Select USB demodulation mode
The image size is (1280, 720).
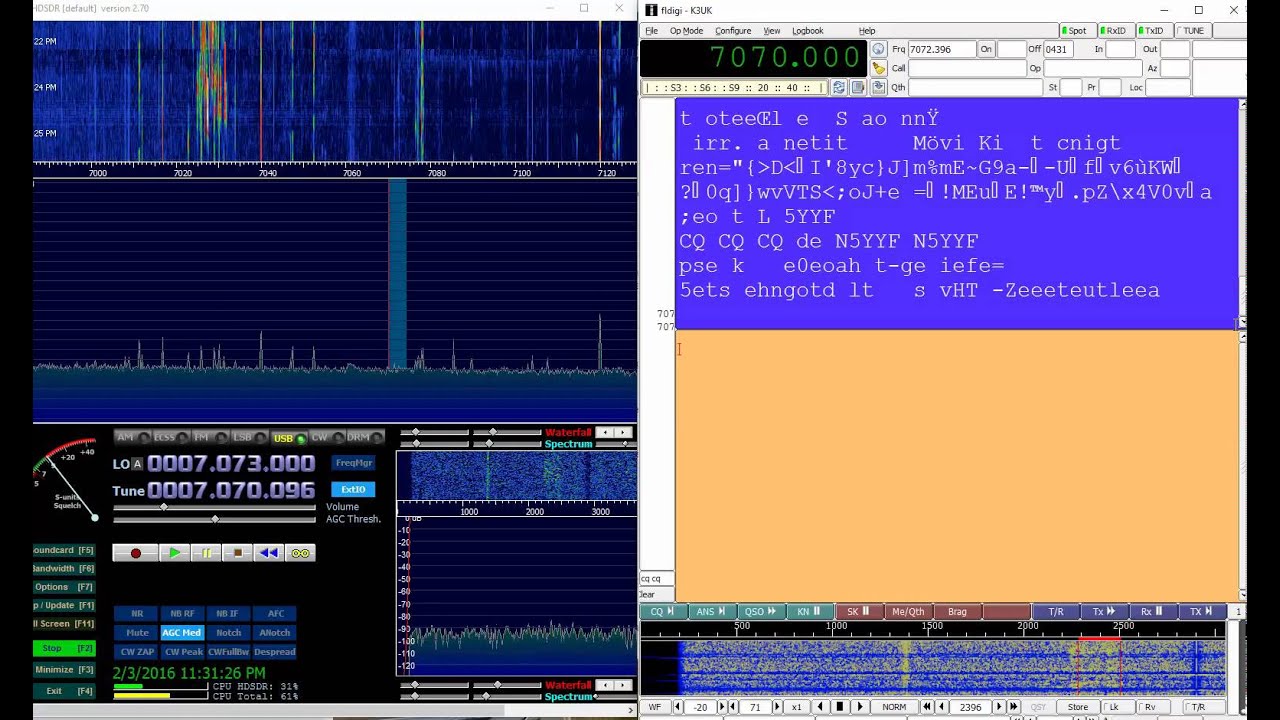point(288,437)
